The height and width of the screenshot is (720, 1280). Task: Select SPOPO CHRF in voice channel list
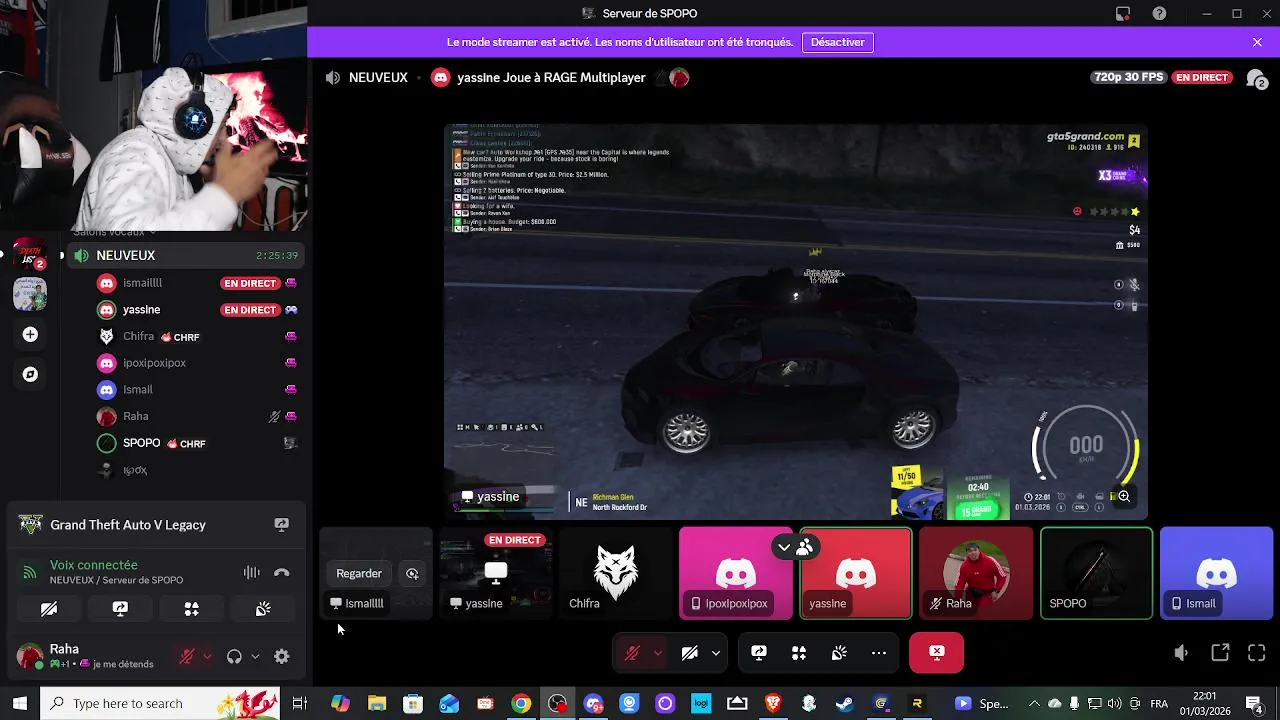pos(198,443)
